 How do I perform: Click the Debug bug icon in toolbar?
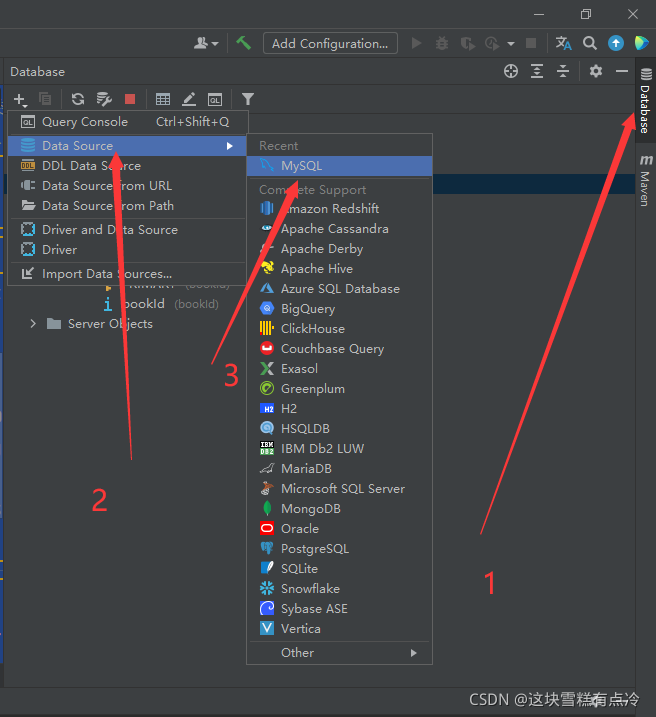point(442,43)
